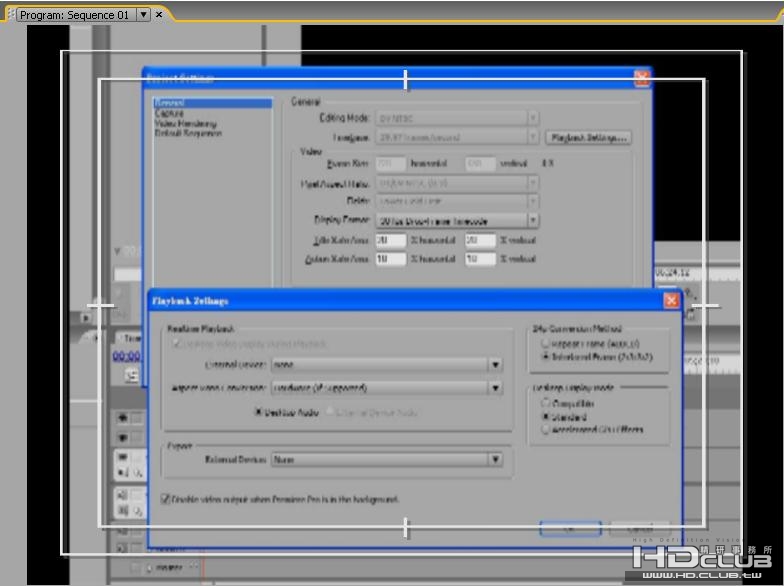Select the Program: Sequence 01 tab
The height and width of the screenshot is (586, 784).
pyautogui.click(x=74, y=15)
